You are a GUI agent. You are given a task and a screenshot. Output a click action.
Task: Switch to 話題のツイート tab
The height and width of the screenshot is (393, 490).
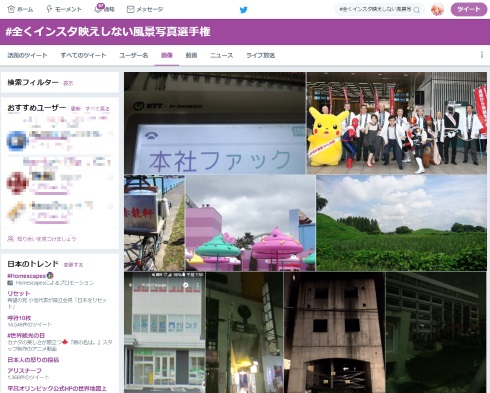coord(27,55)
